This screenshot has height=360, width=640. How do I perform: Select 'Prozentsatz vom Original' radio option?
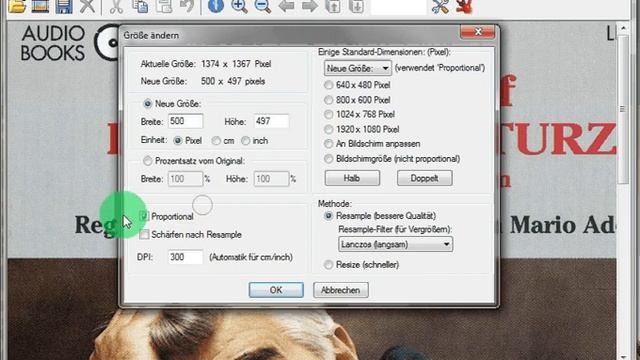point(147,160)
